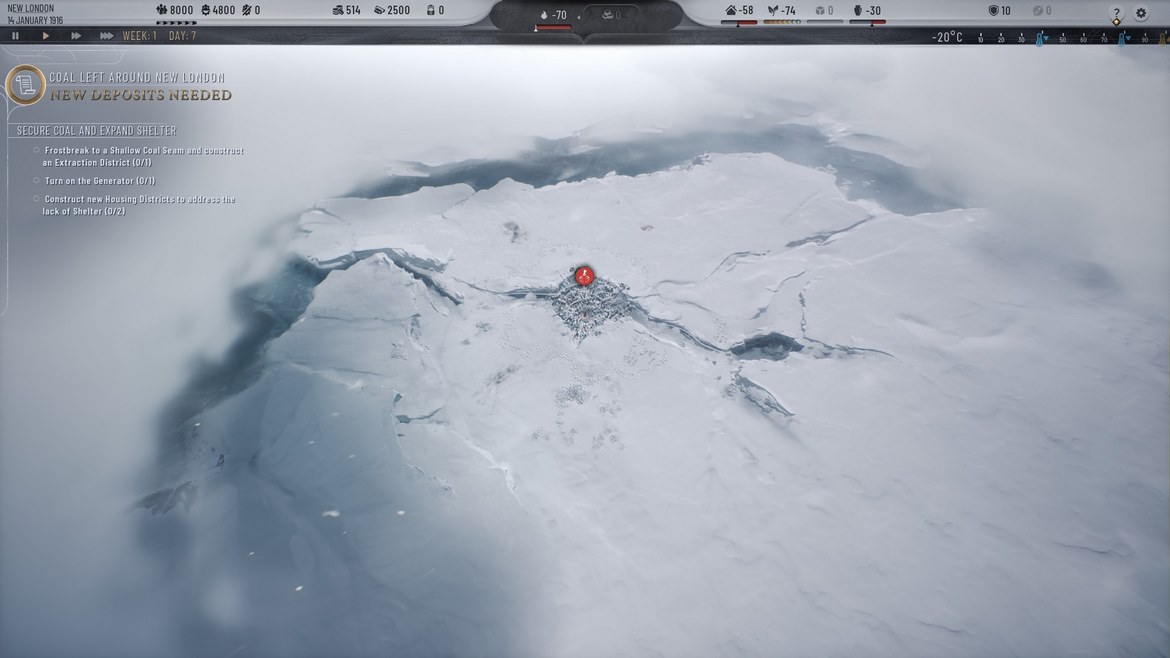Click the heatstamps icon showing 514
Image resolution: width=1170 pixels, height=658 pixels.
pos(338,10)
